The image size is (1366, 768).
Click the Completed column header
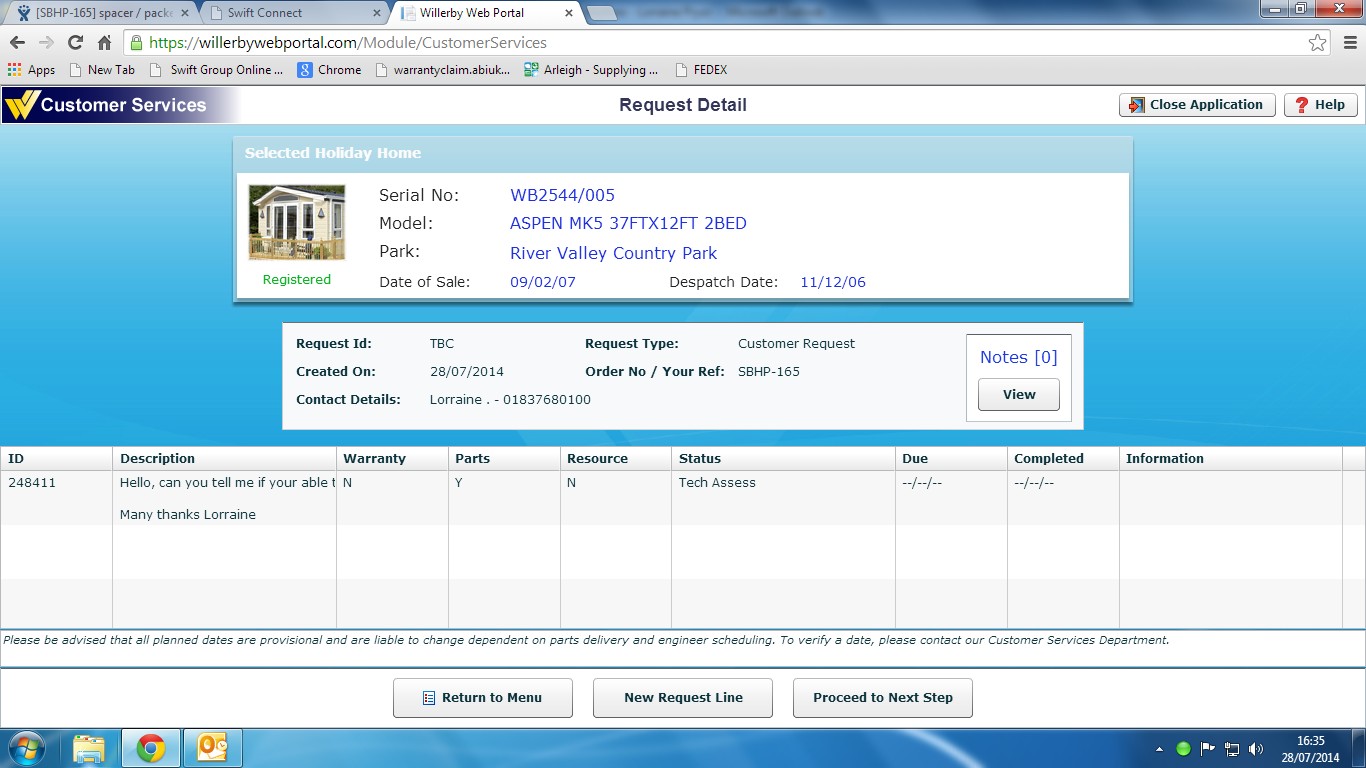[1063, 459]
